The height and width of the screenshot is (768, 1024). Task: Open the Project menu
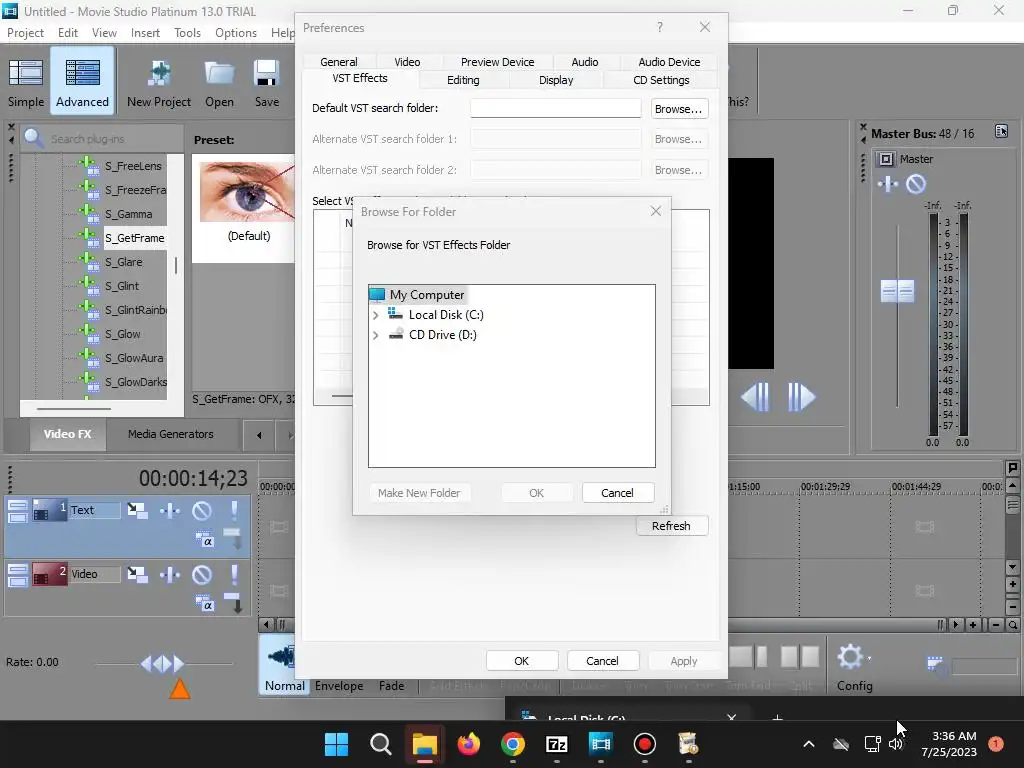tap(25, 33)
